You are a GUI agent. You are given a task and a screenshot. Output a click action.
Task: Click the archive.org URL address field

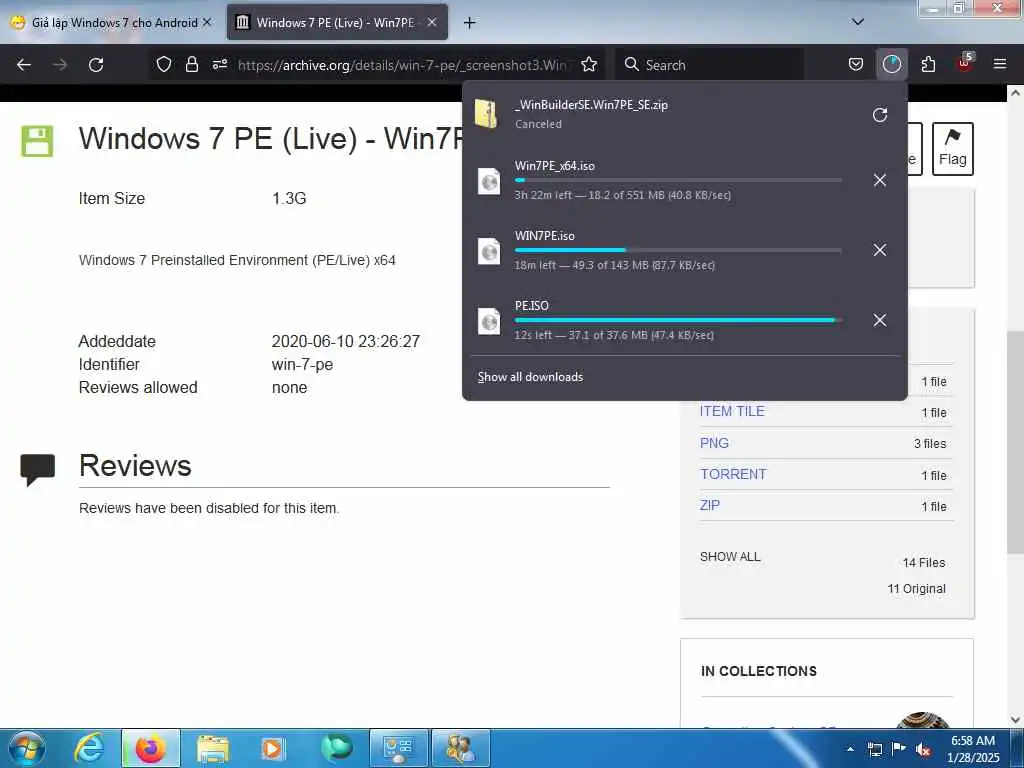(402, 65)
